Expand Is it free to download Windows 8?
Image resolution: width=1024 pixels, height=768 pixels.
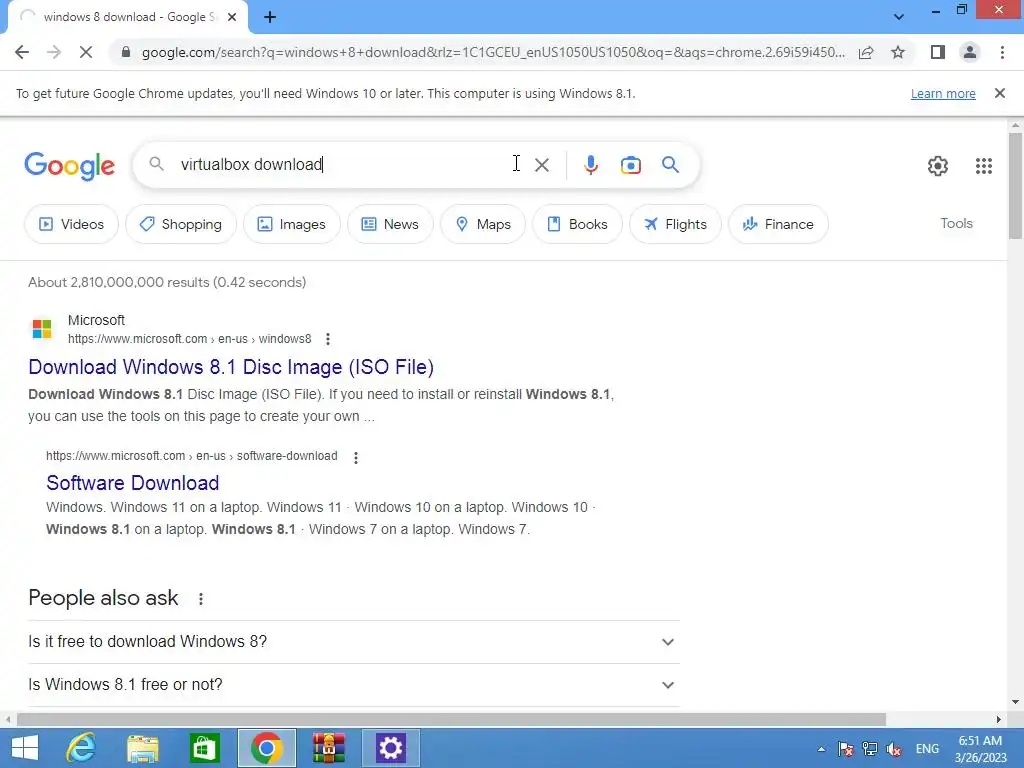(354, 642)
